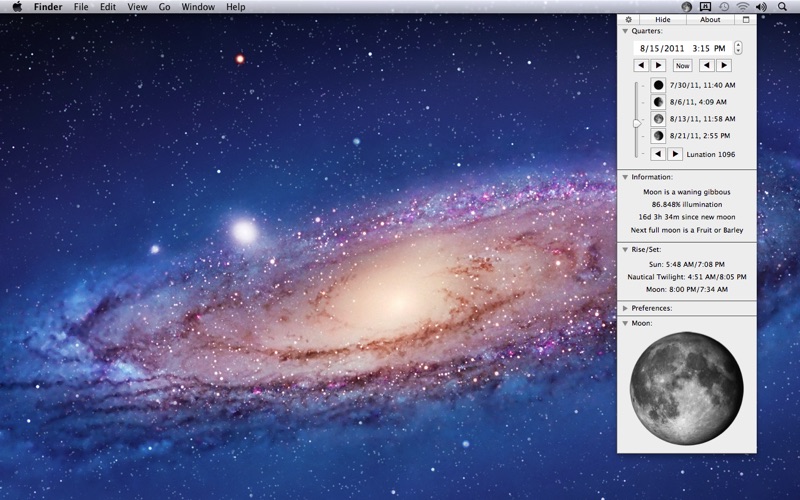Click the back arrow in the pair before Now
Screen dimensions: 800x500
641,65
